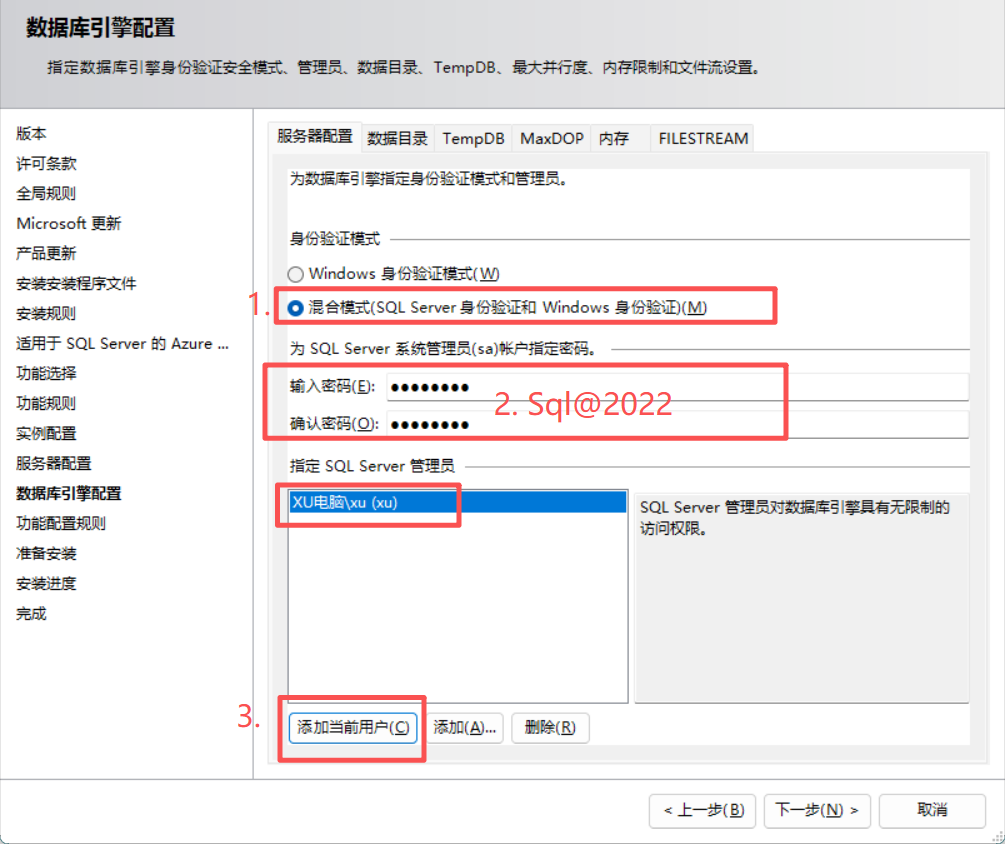Proceed with 下一步(N) button
1005x844 pixels.
click(x=817, y=811)
